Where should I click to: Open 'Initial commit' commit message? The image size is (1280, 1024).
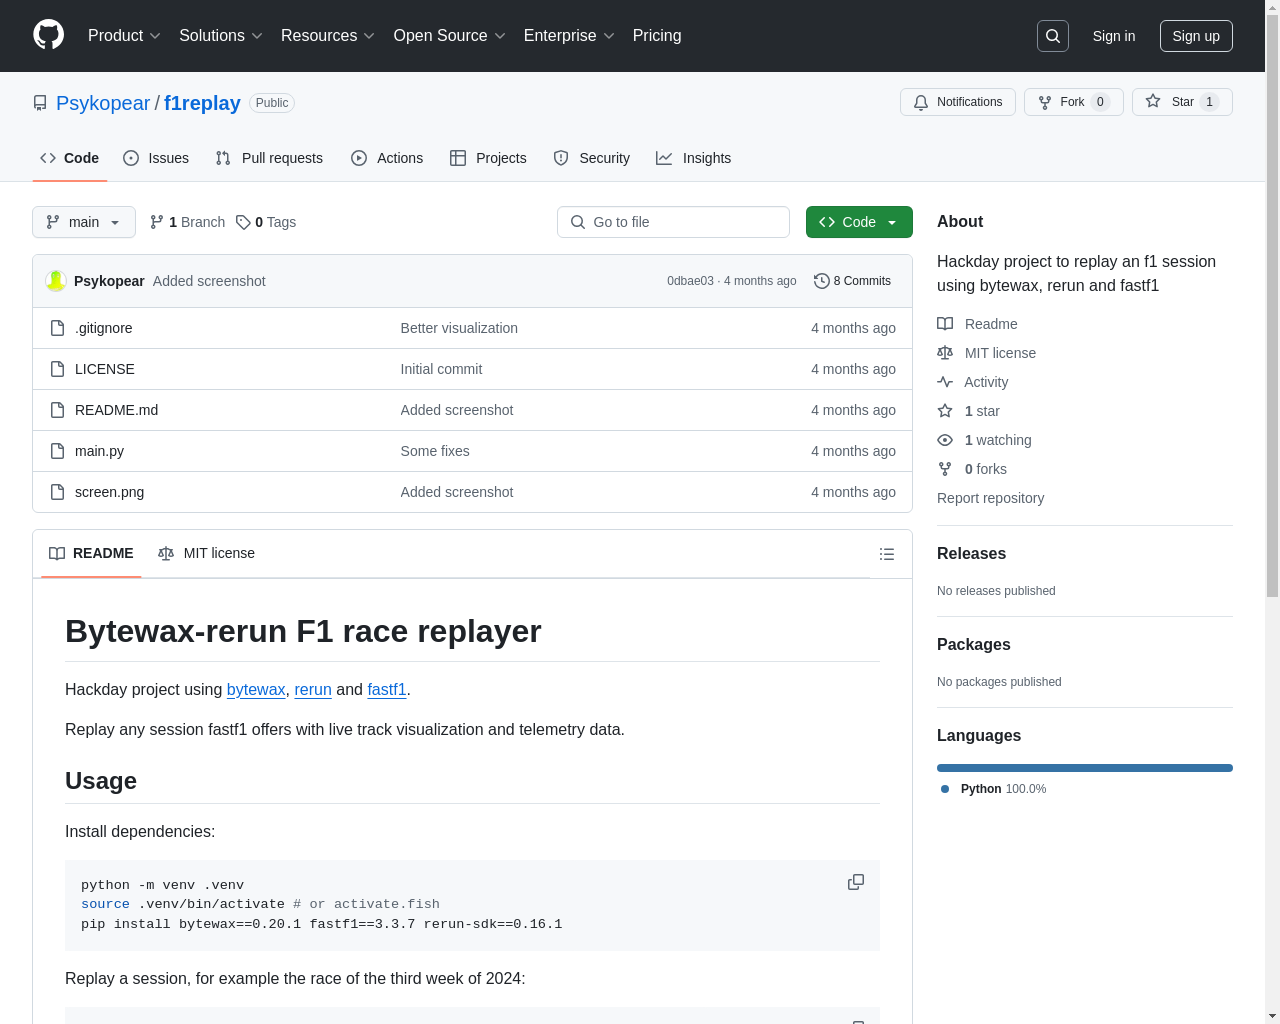click(x=441, y=369)
